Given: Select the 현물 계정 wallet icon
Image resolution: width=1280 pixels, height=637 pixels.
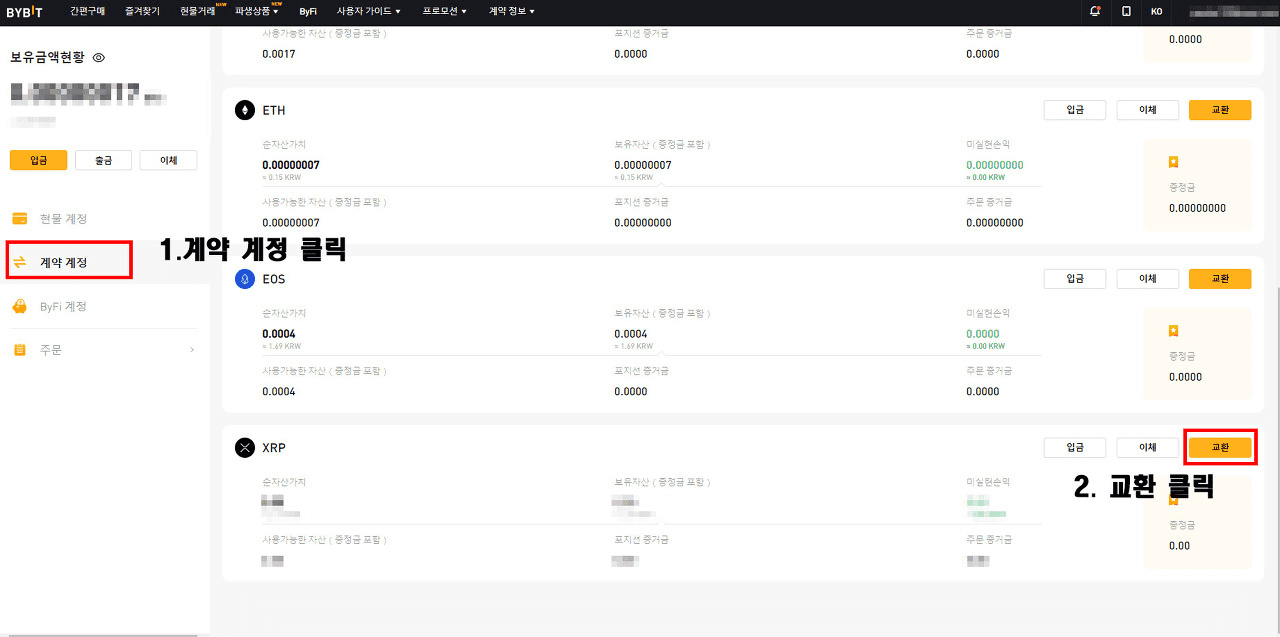Looking at the screenshot, I should [x=19, y=218].
